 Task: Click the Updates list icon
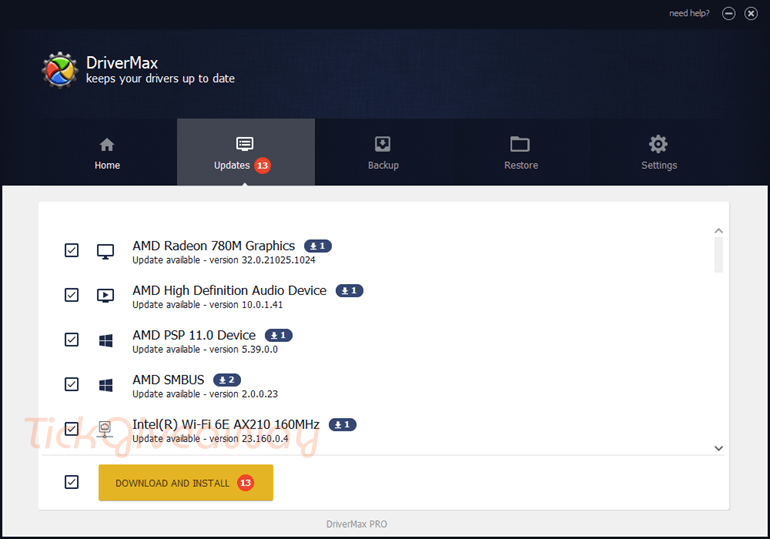(245, 144)
